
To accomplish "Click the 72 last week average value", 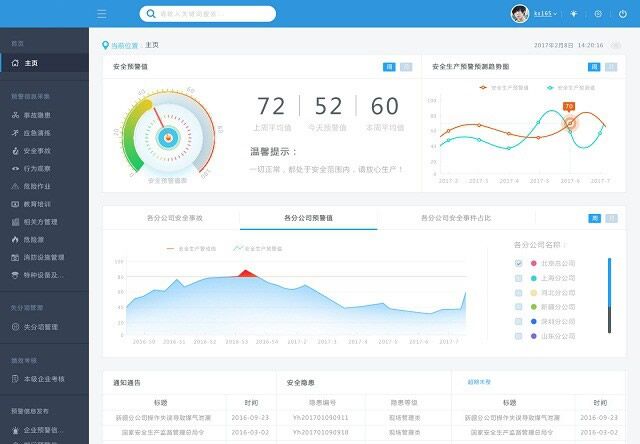I will click(x=271, y=106).
